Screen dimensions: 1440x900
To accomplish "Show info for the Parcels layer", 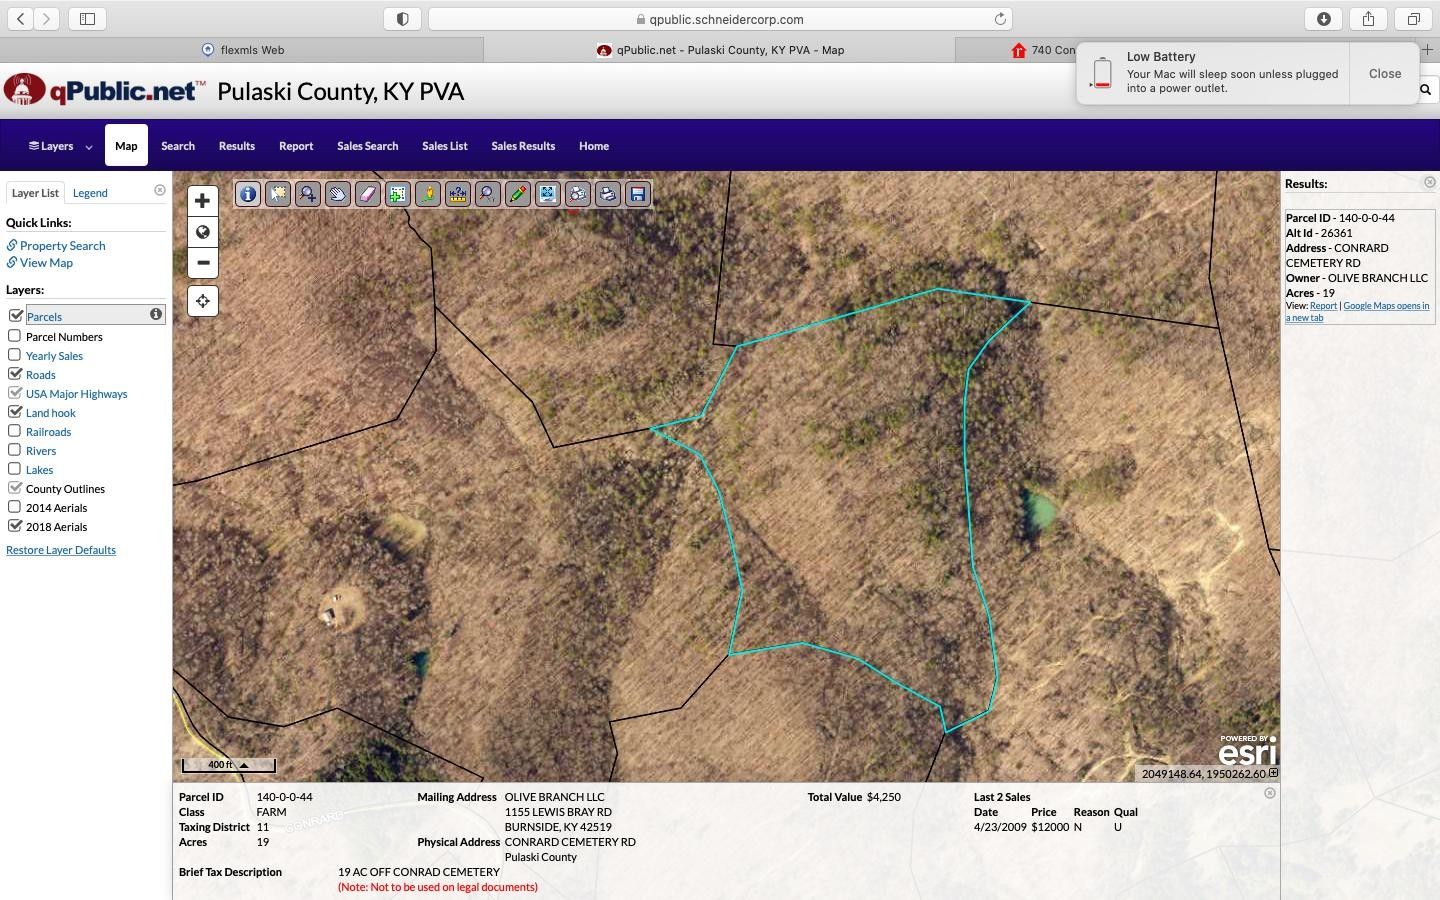I will pos(156,314).
